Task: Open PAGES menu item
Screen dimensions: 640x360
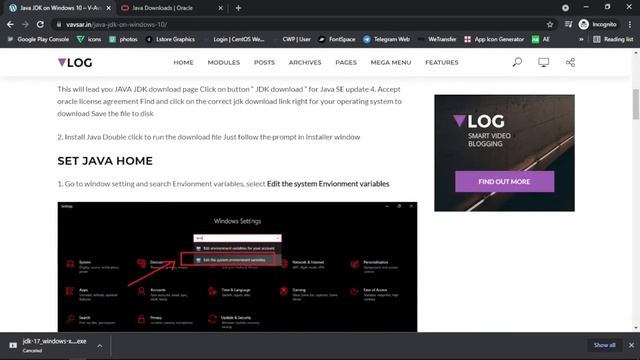Action: tap(346, 62)
